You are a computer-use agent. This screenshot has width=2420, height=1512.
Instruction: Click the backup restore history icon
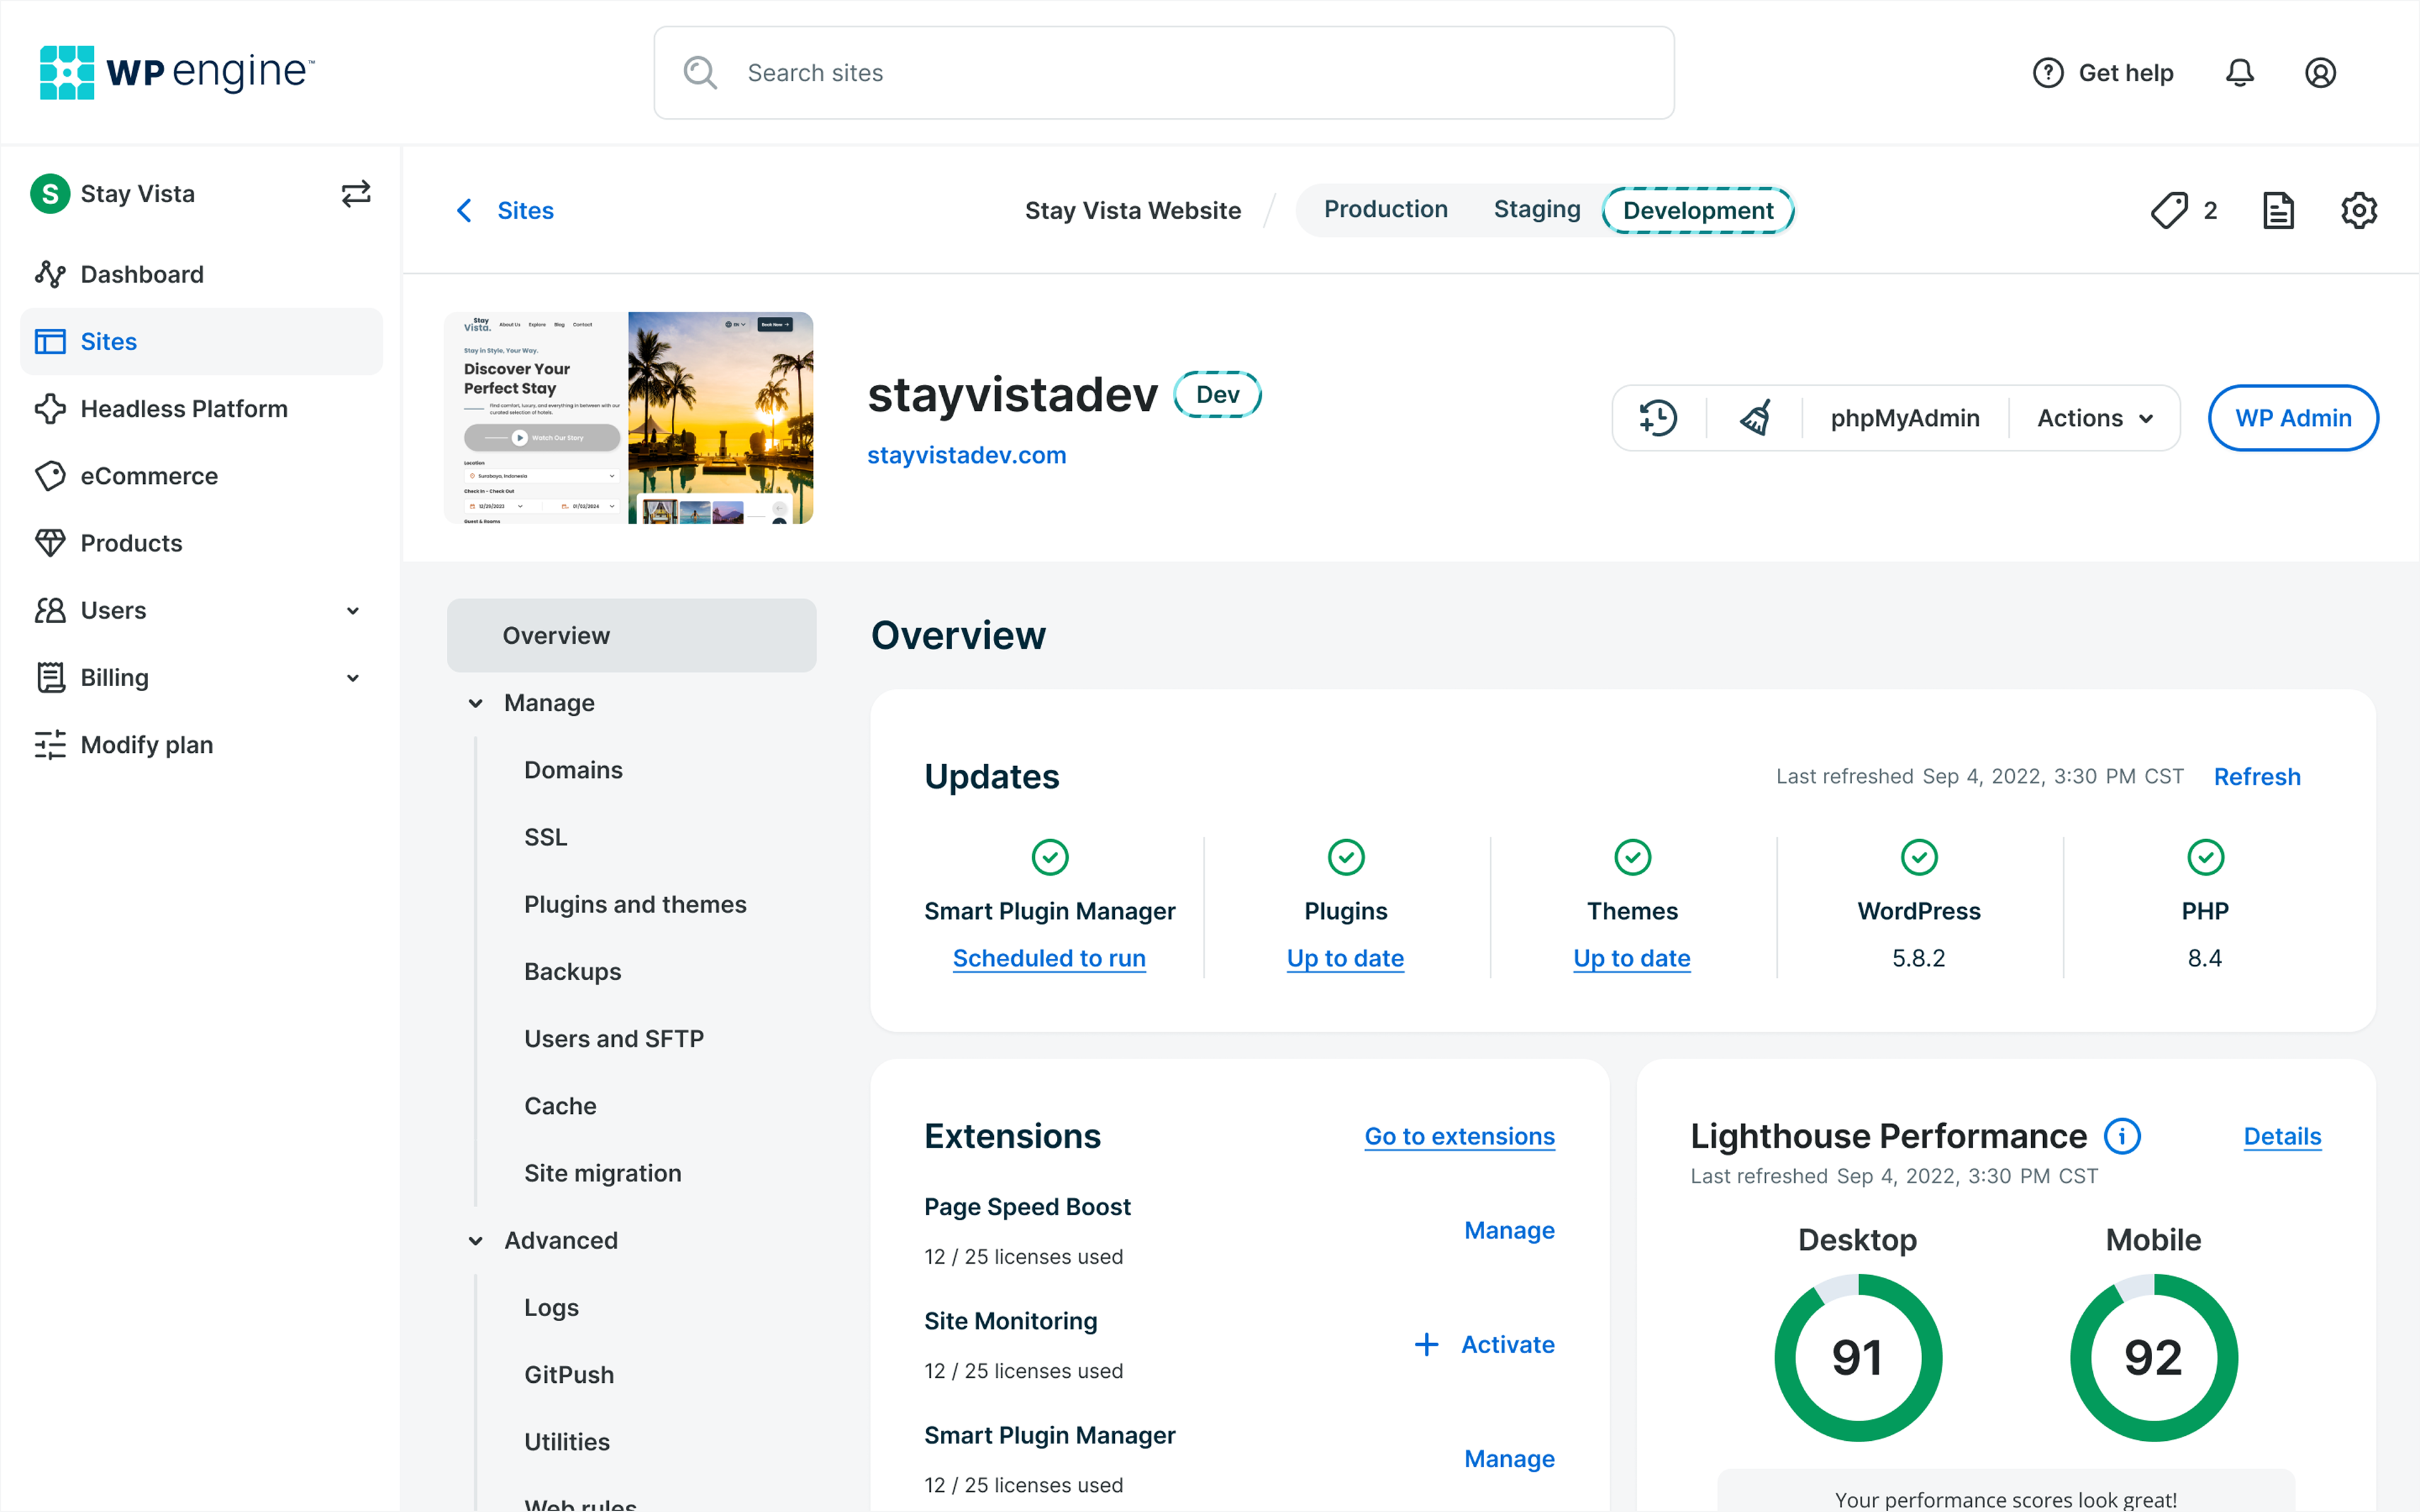[1657, 418]
